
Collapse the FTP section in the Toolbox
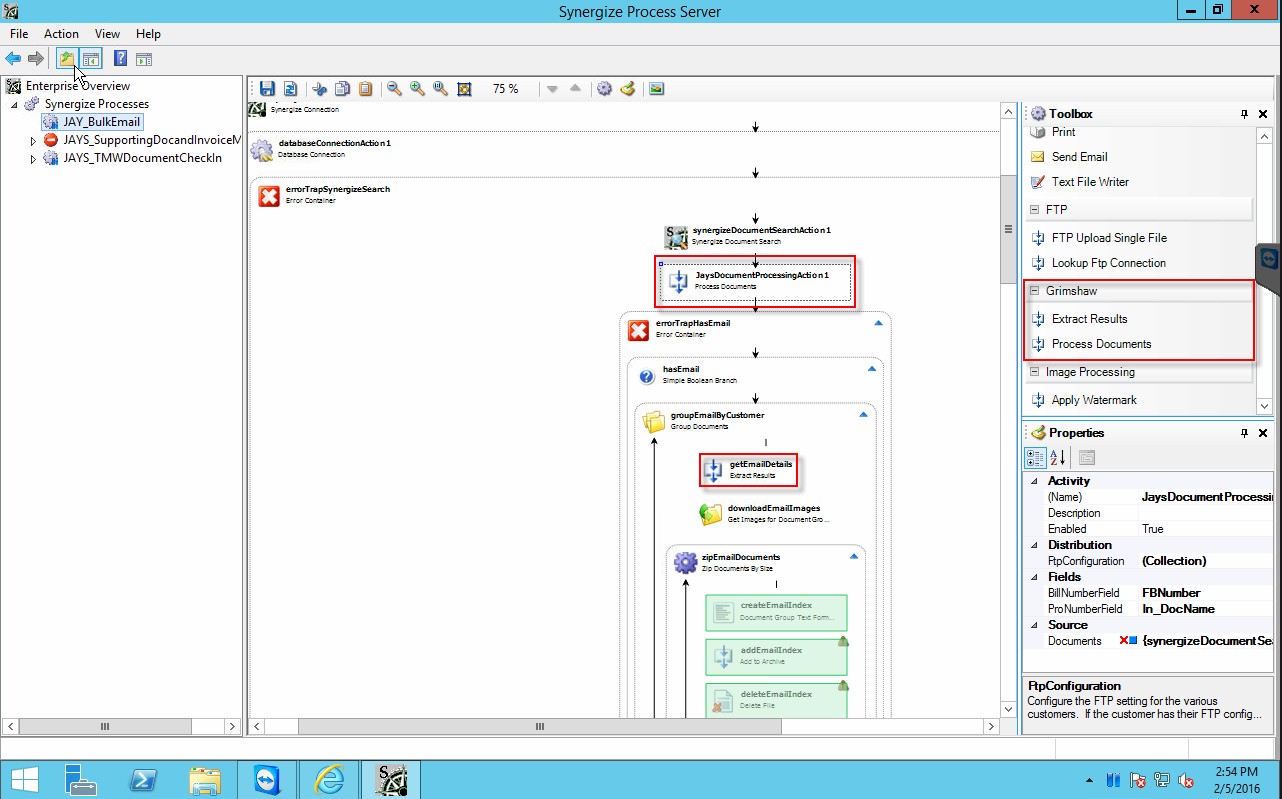pyautogui.click(x=1035, y=209)
